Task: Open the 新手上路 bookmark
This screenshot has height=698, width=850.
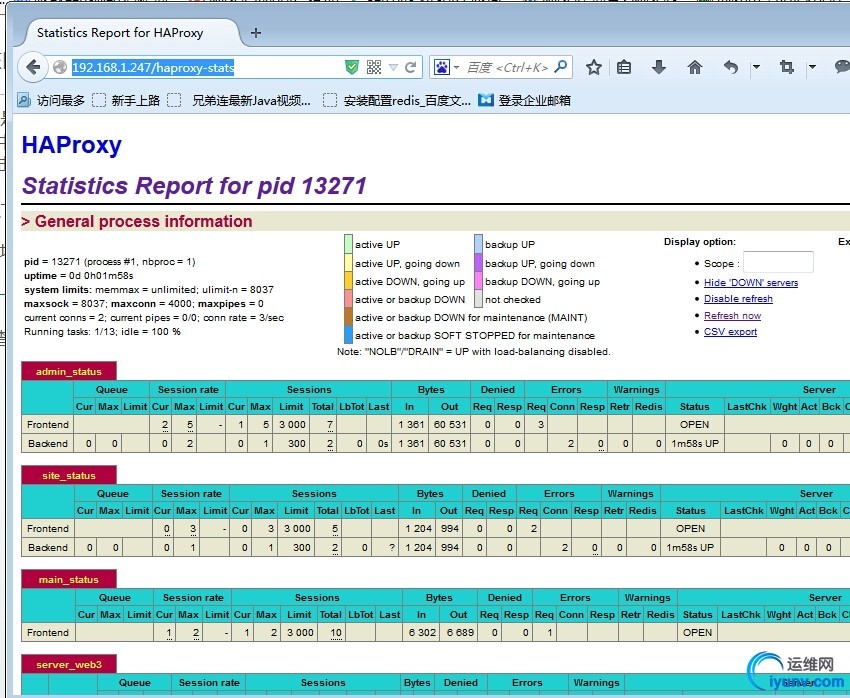Action: coord(126,100)
